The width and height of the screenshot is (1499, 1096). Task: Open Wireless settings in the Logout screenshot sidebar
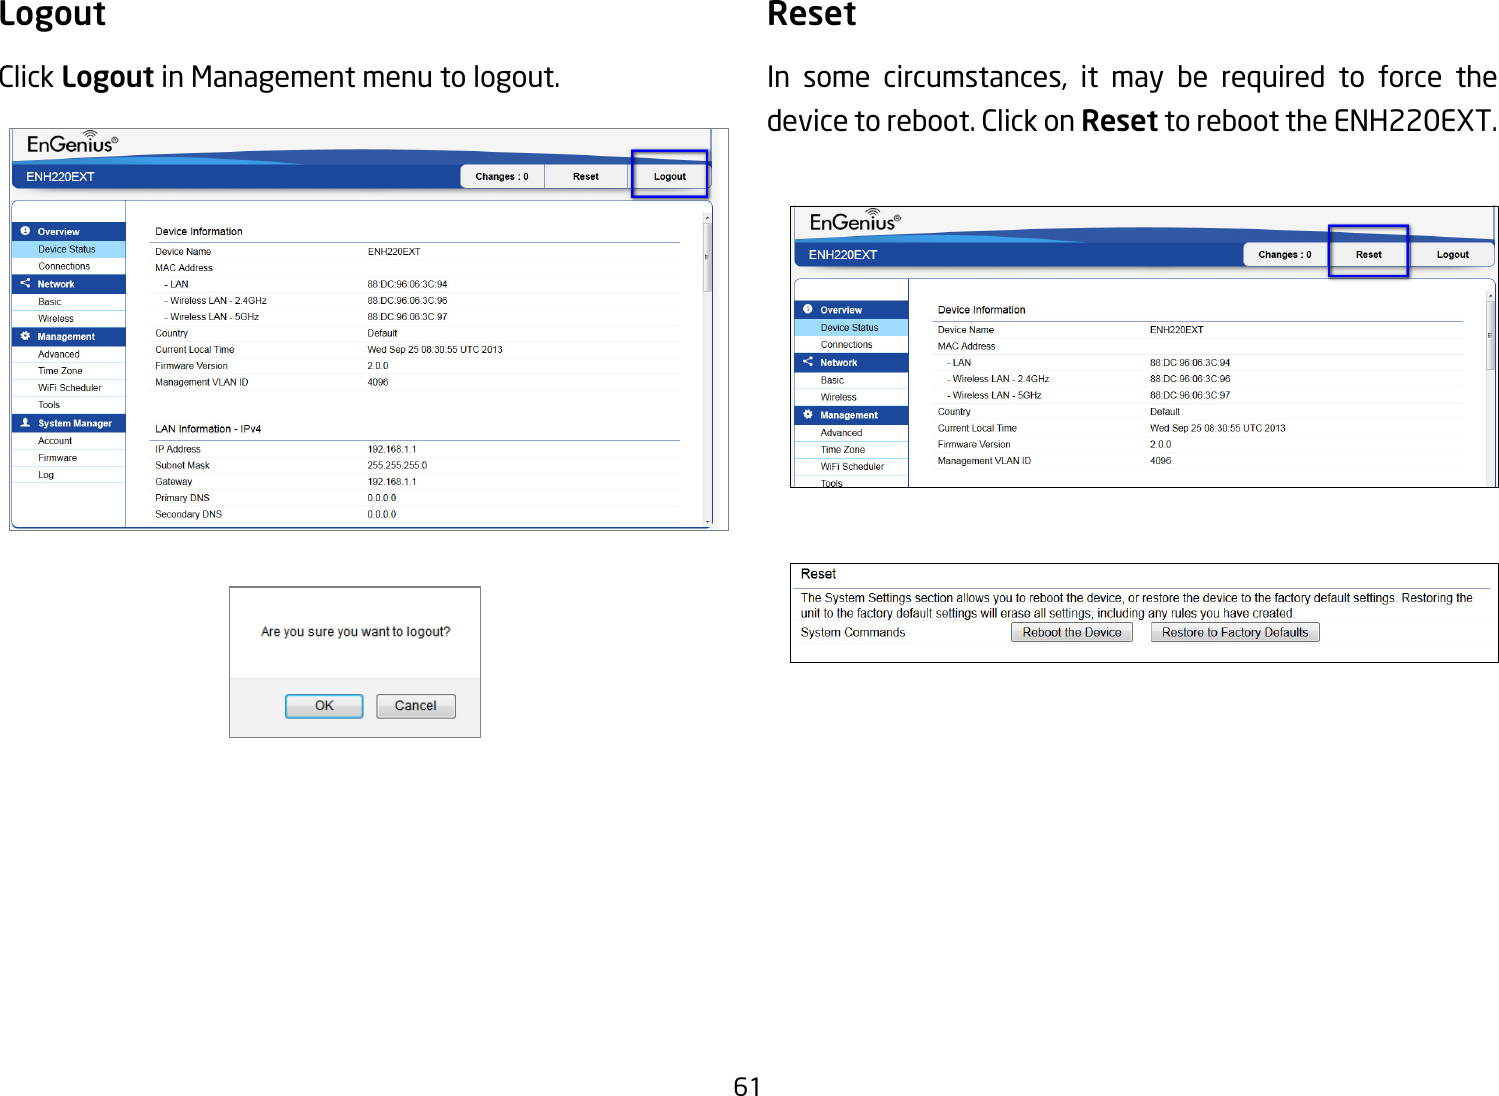[x=68, y=318]
